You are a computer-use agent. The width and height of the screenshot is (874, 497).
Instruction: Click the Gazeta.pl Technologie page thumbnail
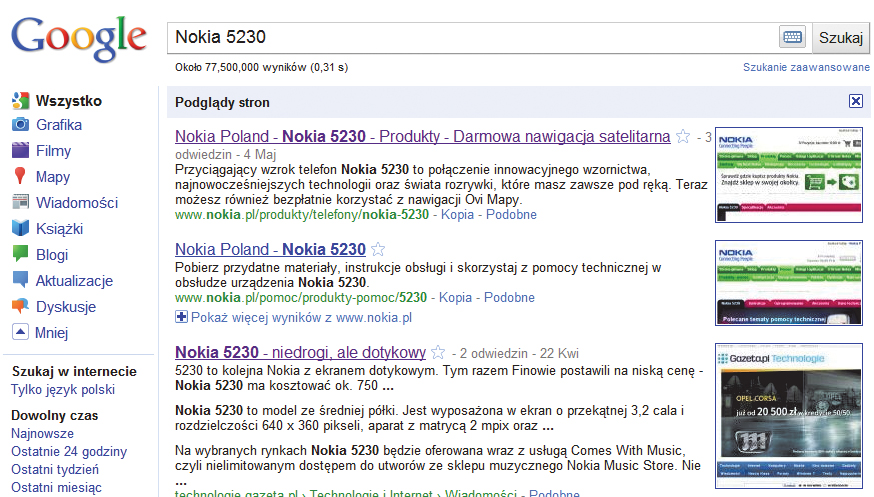point(788,416)
